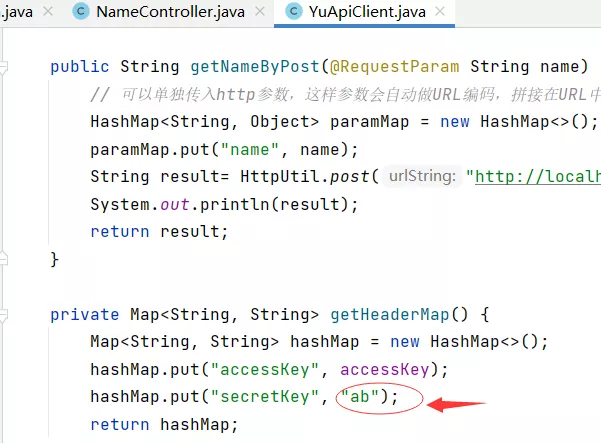
Task: Click the "name" string literal in paramMap.put
Action: (250, 149)
